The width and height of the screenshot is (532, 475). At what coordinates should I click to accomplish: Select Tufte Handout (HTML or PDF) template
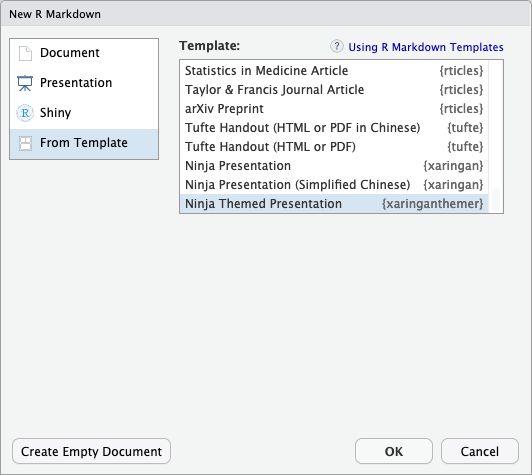(x=334, y=147)
